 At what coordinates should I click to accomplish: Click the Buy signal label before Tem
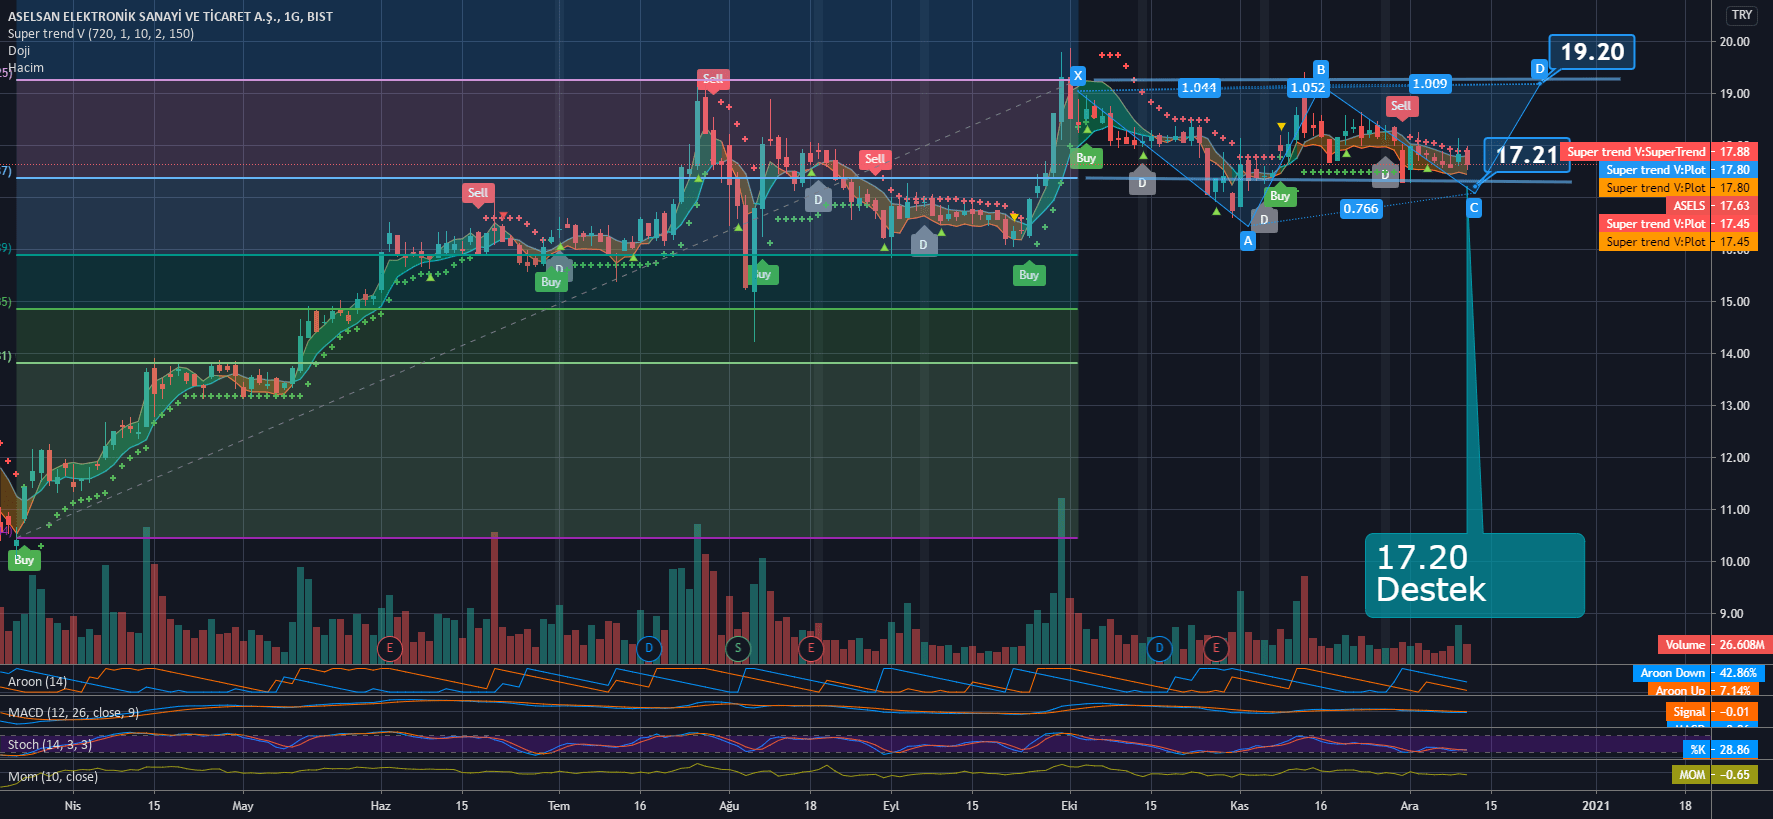click(x=551, y=282)
